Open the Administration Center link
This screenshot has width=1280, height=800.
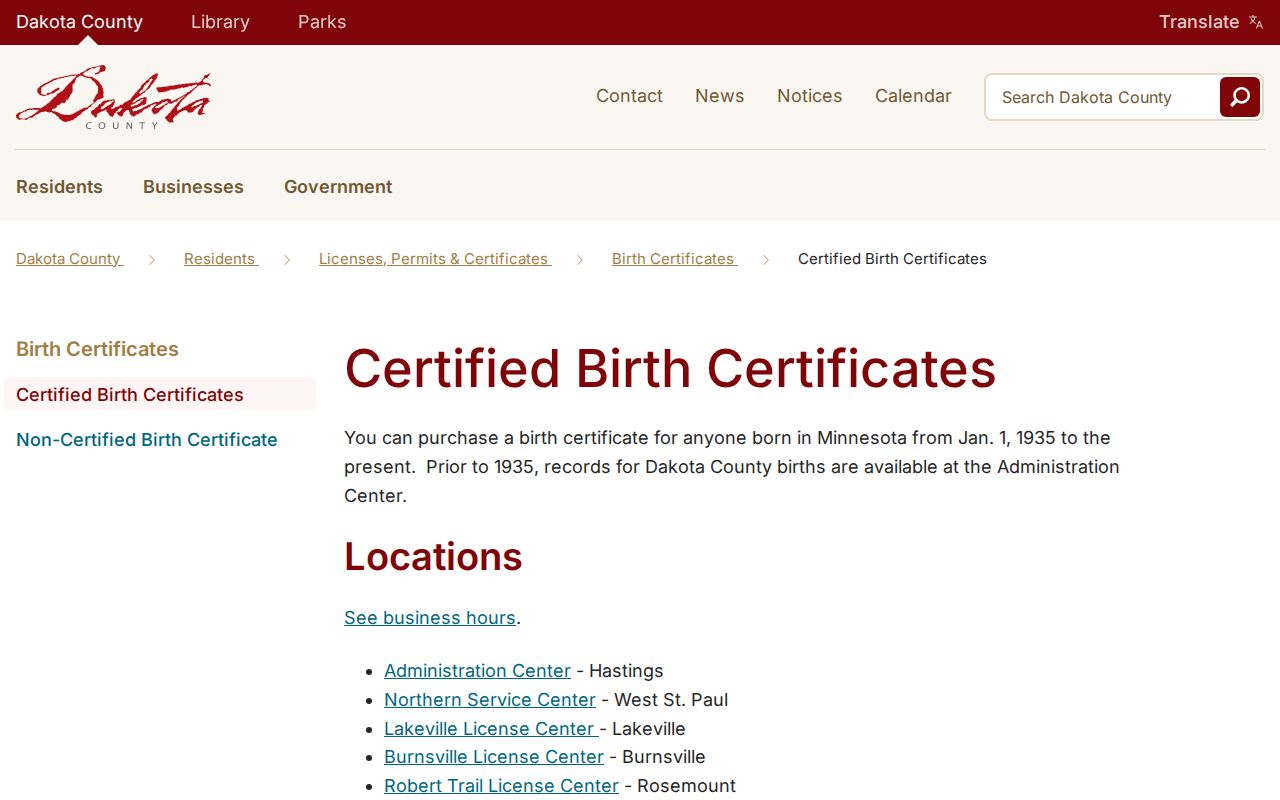(477, 671)
